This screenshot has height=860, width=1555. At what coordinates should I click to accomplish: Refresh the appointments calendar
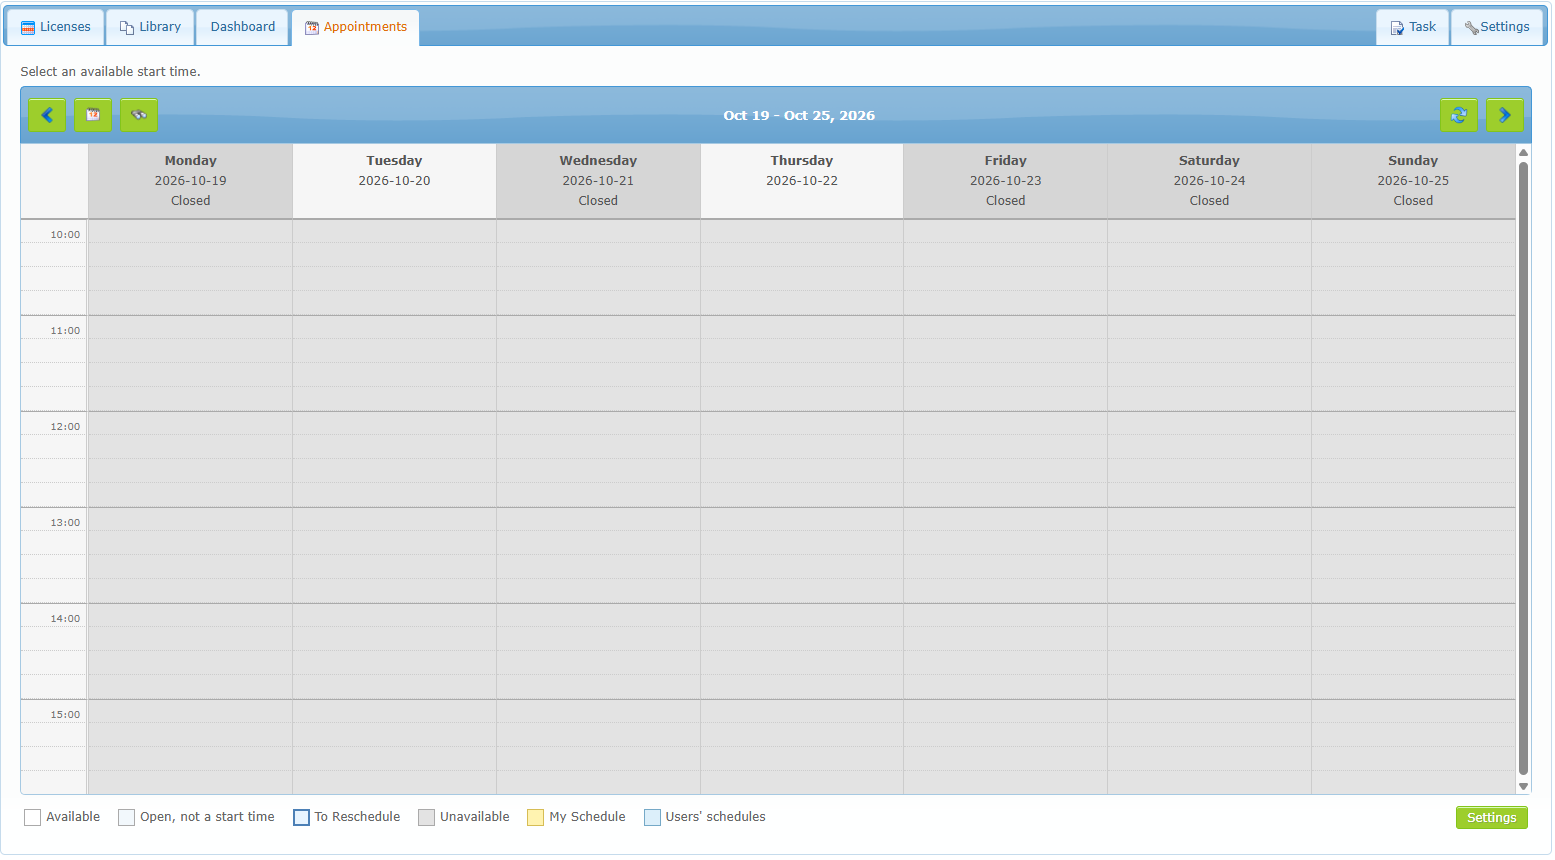click(1459, 115)
